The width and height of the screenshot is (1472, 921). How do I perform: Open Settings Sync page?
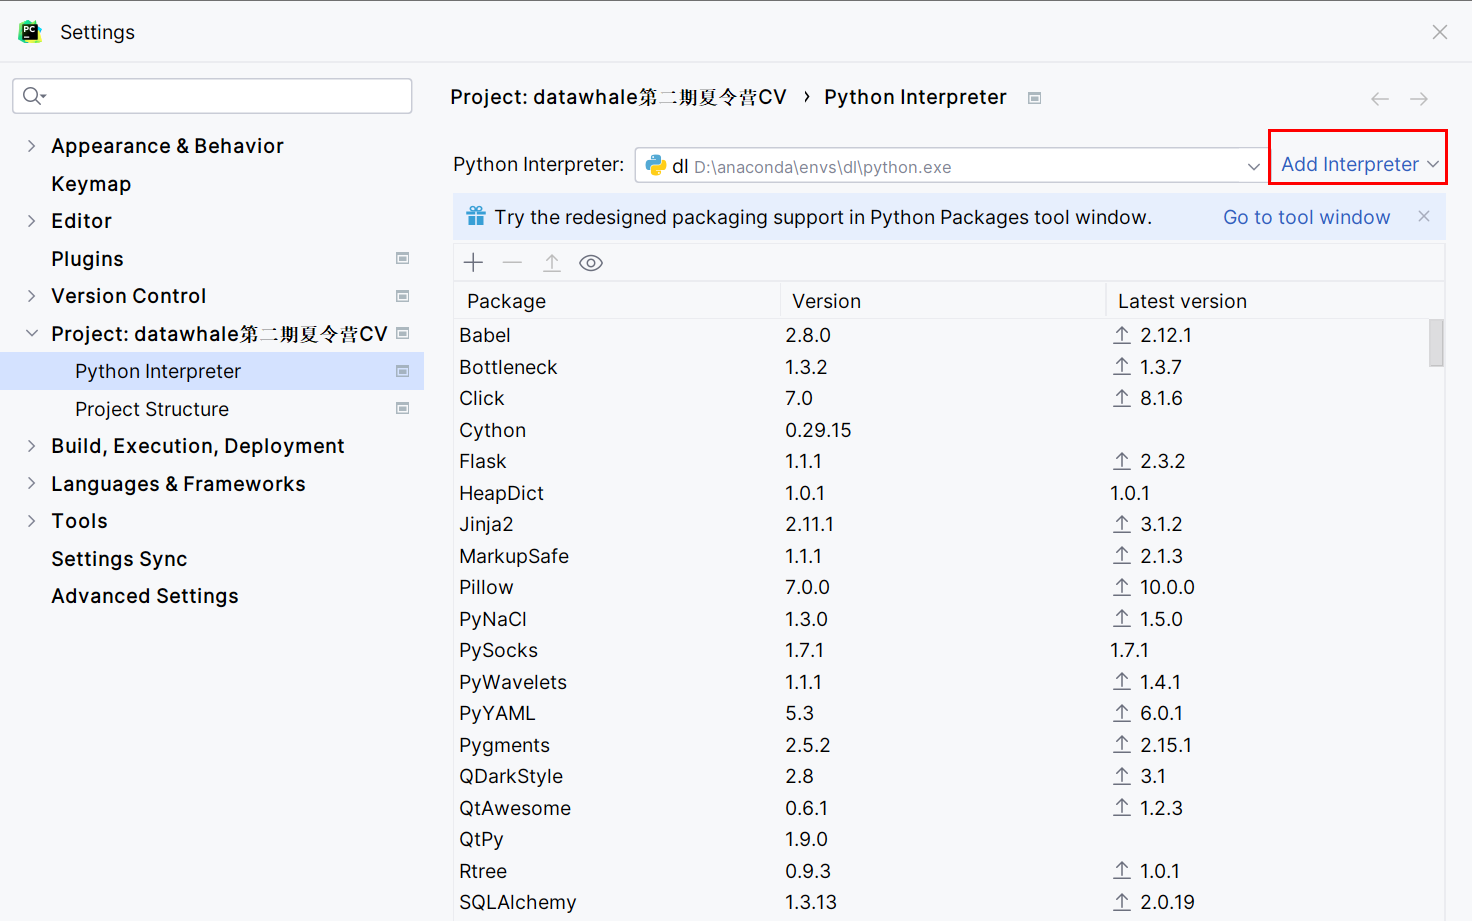pyautogui.click(x=119, y=559)
